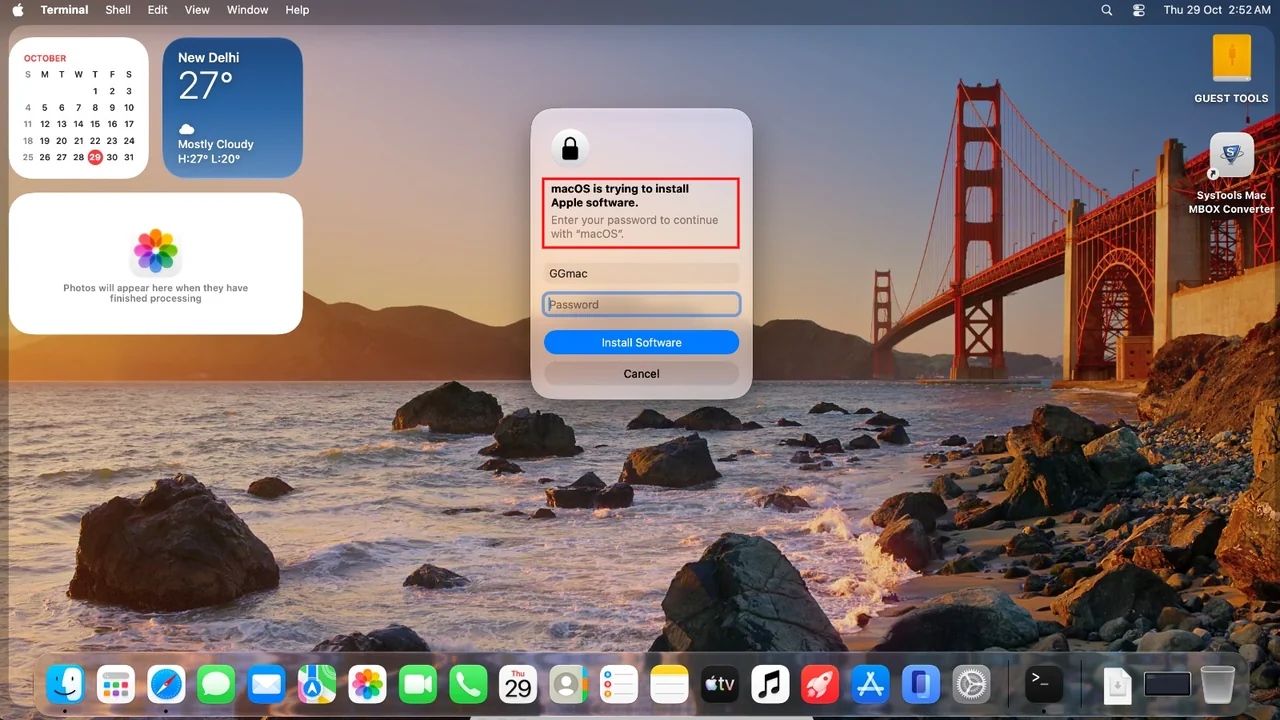Open the Window menu
This screenshot has height=720, width=1280.
(x=247, y=10)
